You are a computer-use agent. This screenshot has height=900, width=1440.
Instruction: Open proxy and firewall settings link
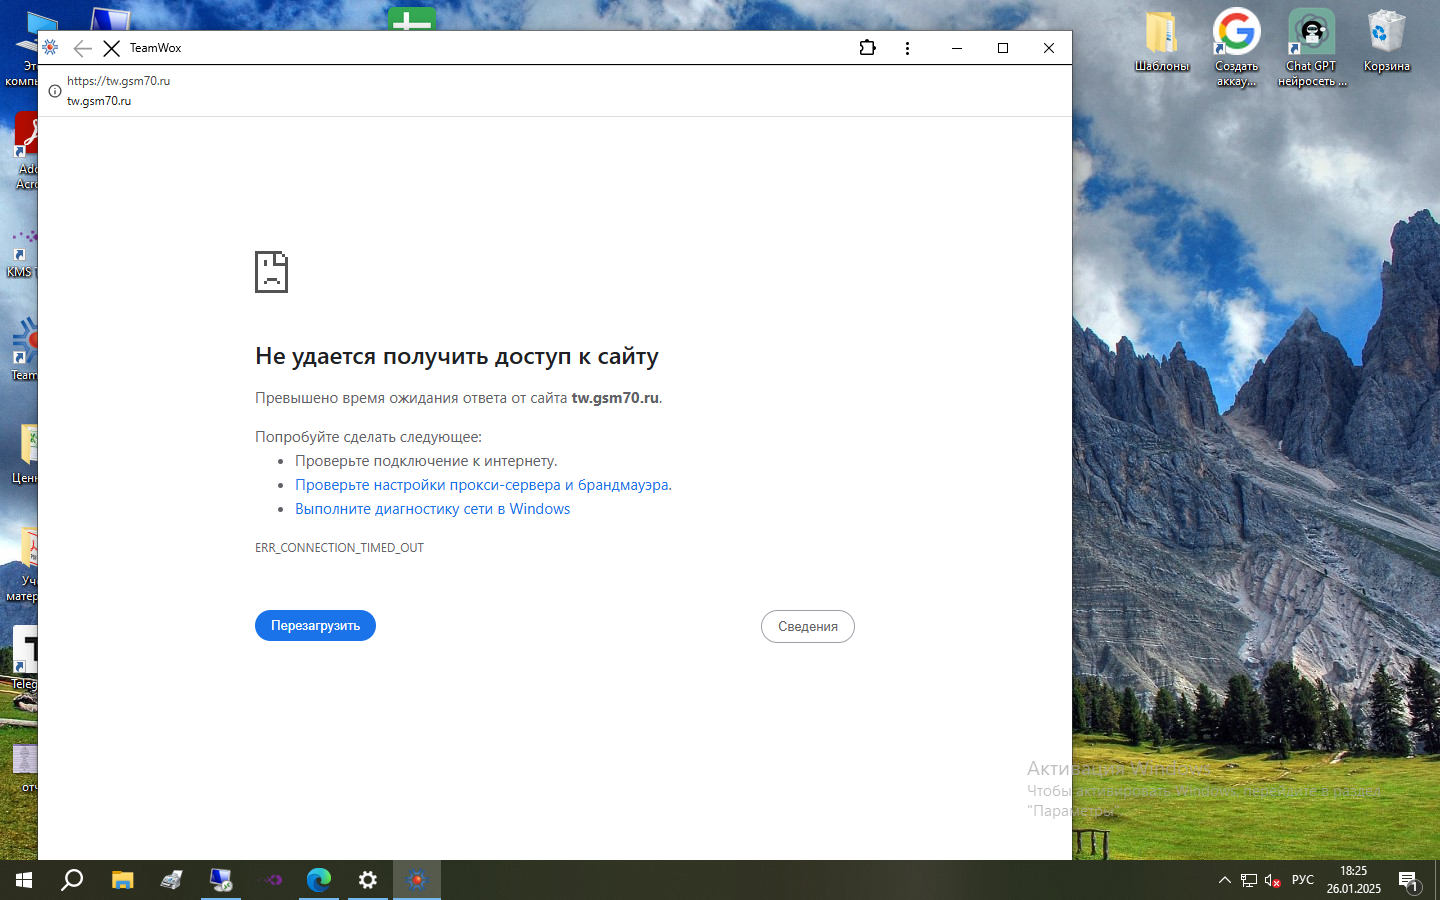point(483,485)
